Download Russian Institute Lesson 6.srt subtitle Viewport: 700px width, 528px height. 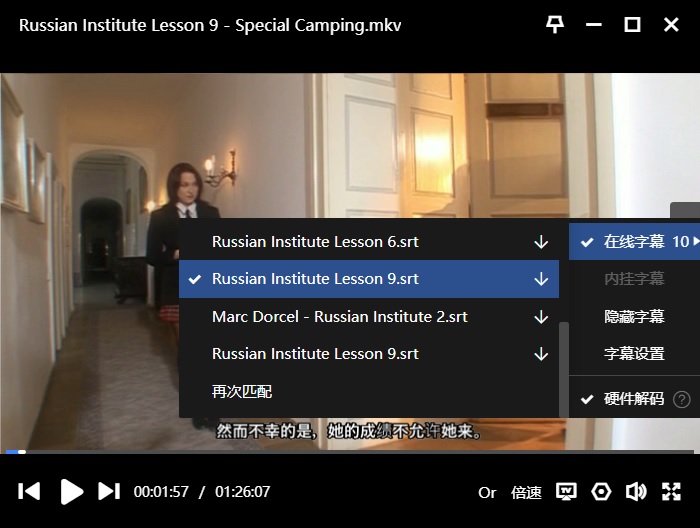tap(541, 242)
